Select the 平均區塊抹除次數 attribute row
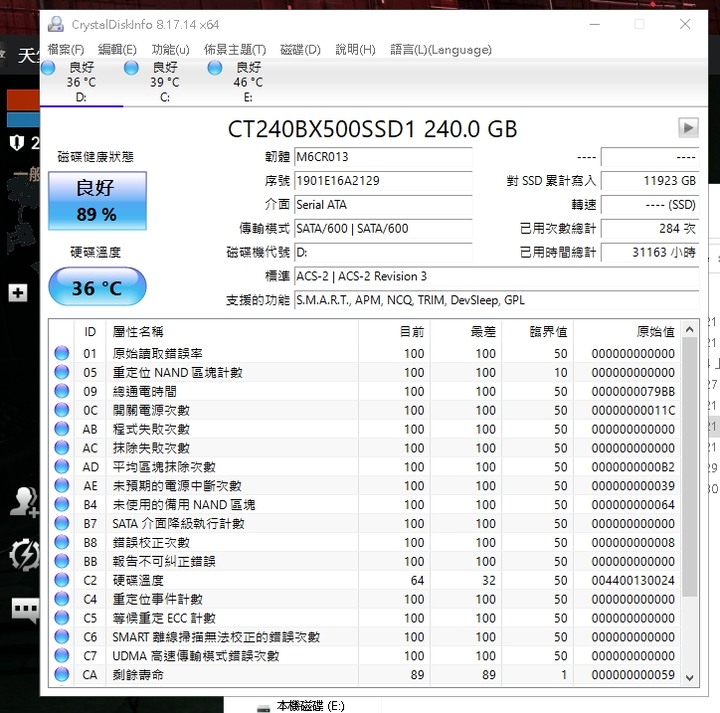720x713 pixels. 365,467
